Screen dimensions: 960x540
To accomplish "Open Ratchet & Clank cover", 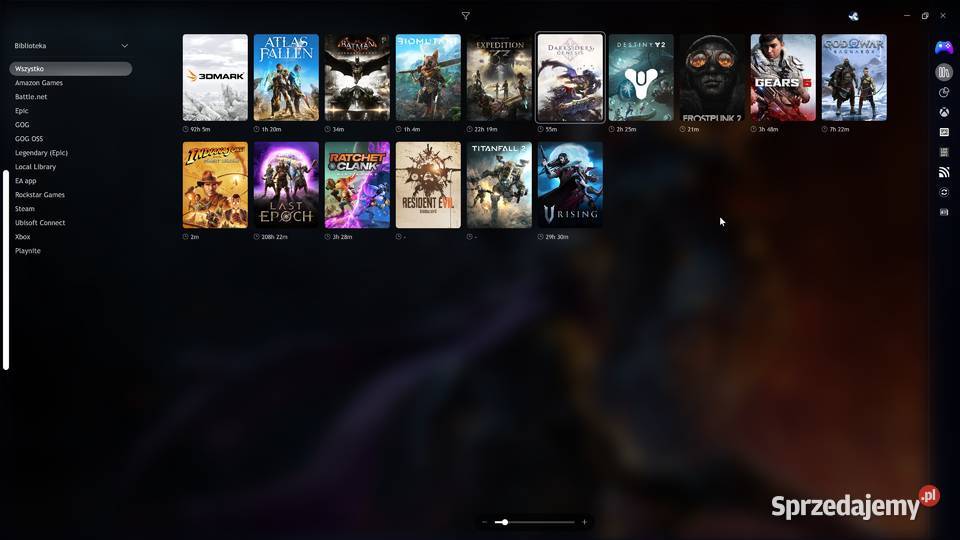I will [x=357, y=185].
